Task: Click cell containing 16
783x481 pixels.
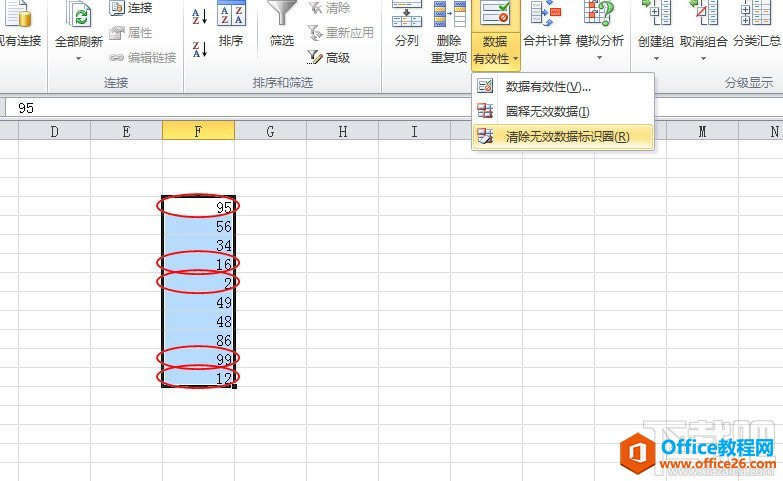Action: (198, 264)
